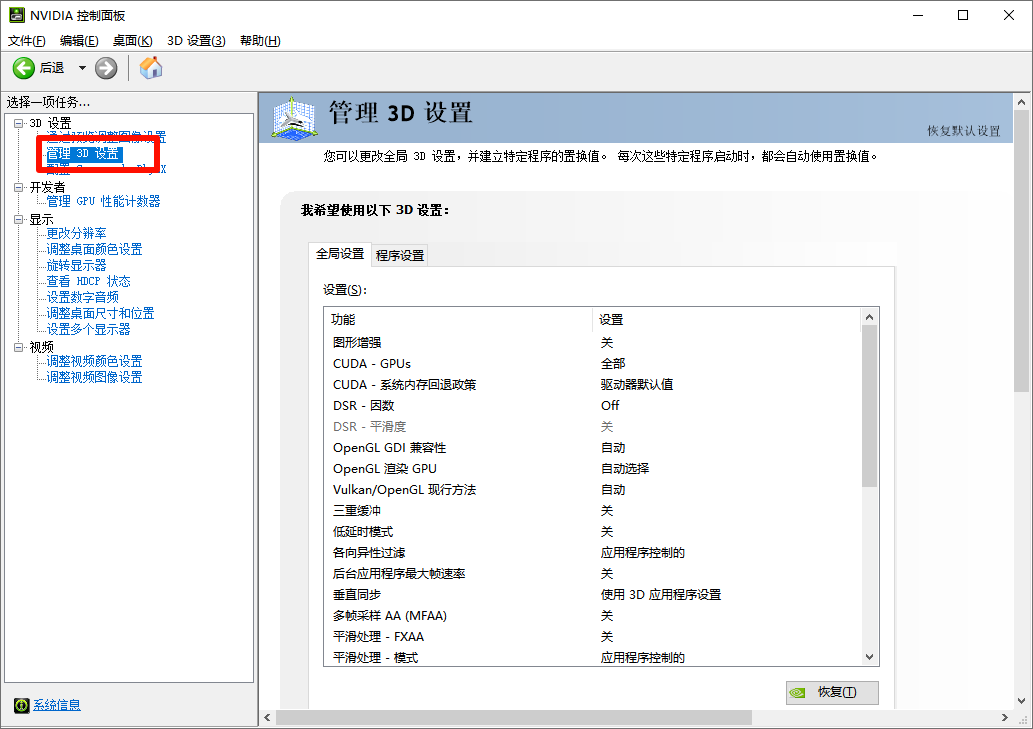Open the Back history dropdown arrow

[x=82, y=68]
